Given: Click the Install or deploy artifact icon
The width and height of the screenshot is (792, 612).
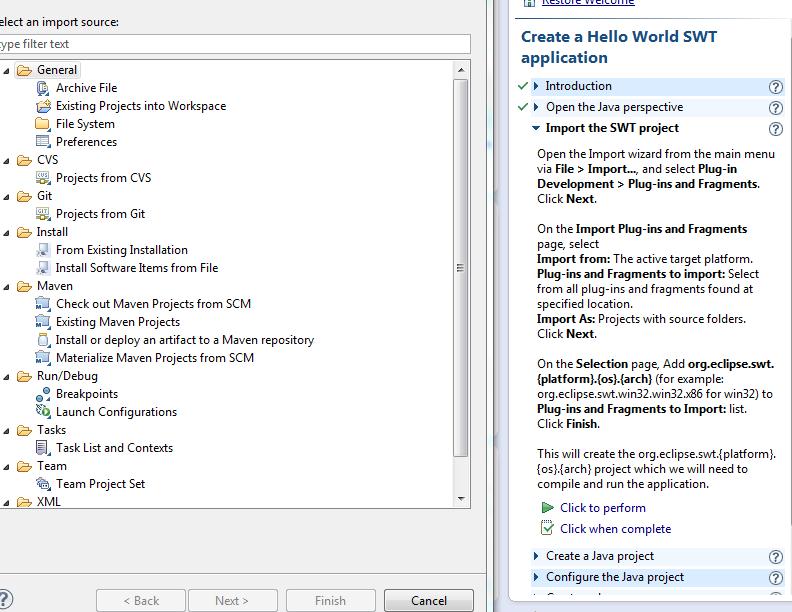Looking at the screenshot, I should click(43, 340).
